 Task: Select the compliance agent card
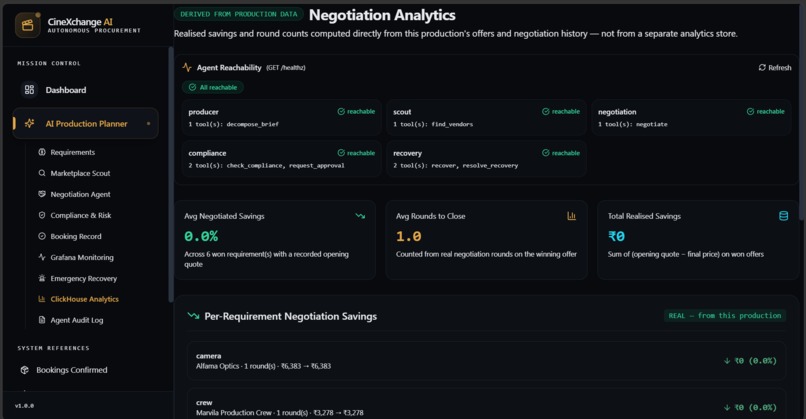pyautogui.click(x=281, y=159)
